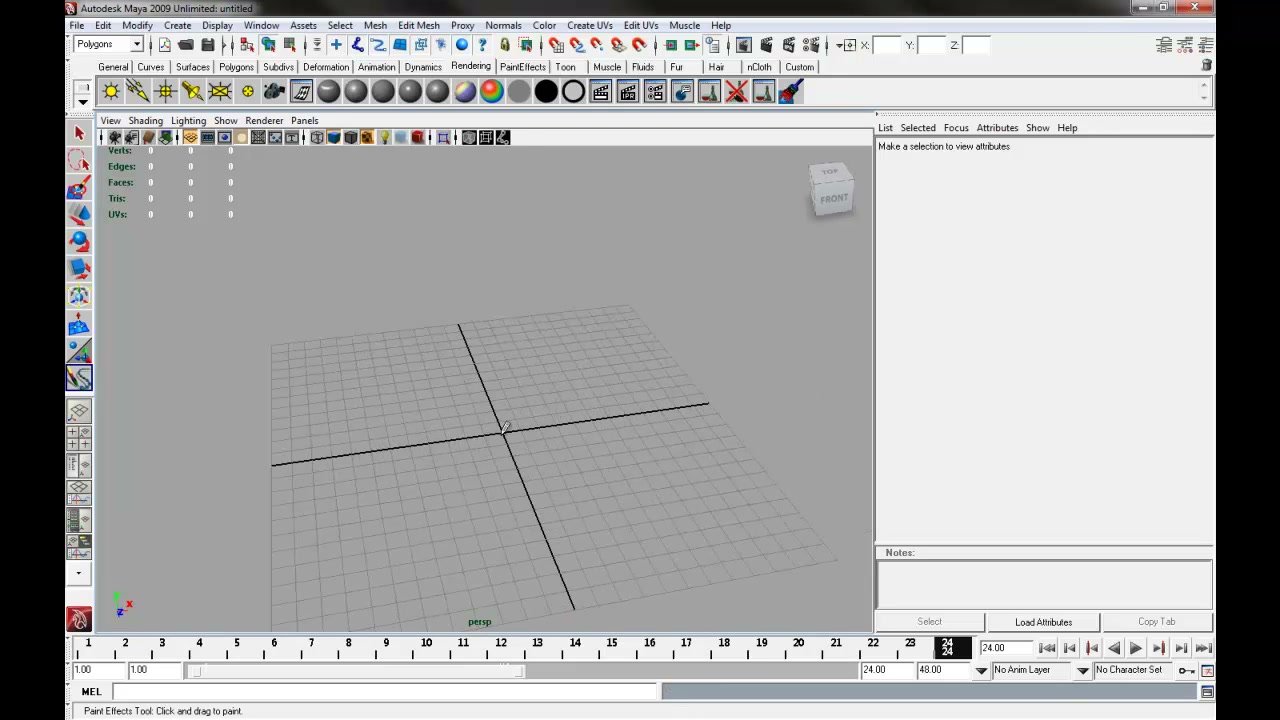Activate the Lasso select tool
Screen dimensions: 1280x720
(79, 160)
